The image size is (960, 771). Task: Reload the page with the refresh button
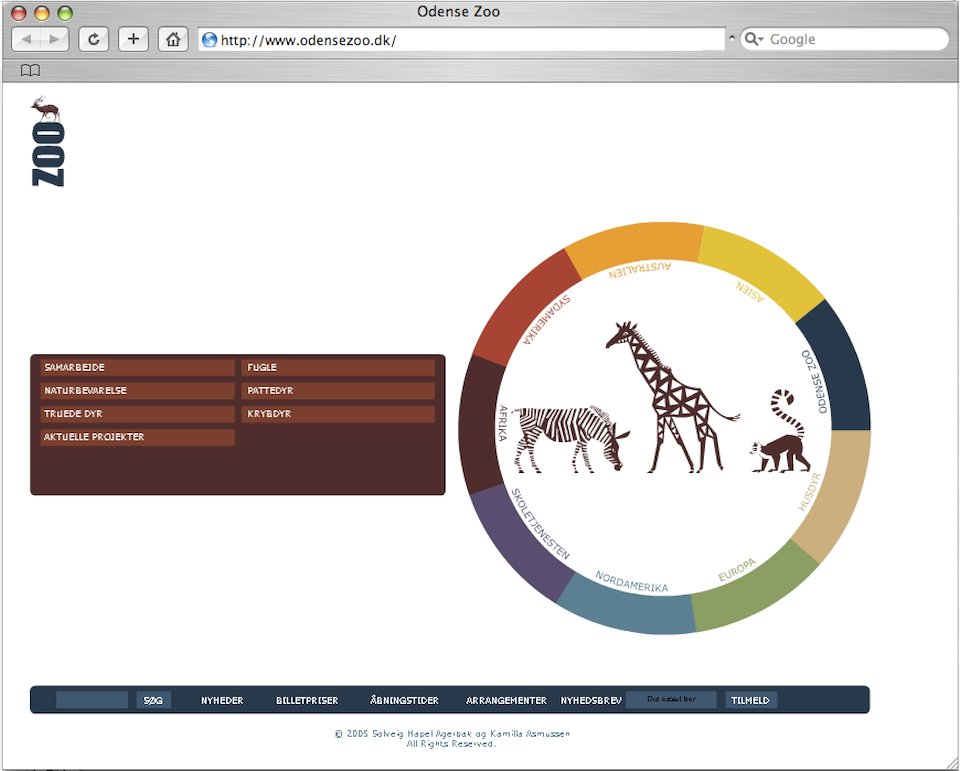coord(94,40)
